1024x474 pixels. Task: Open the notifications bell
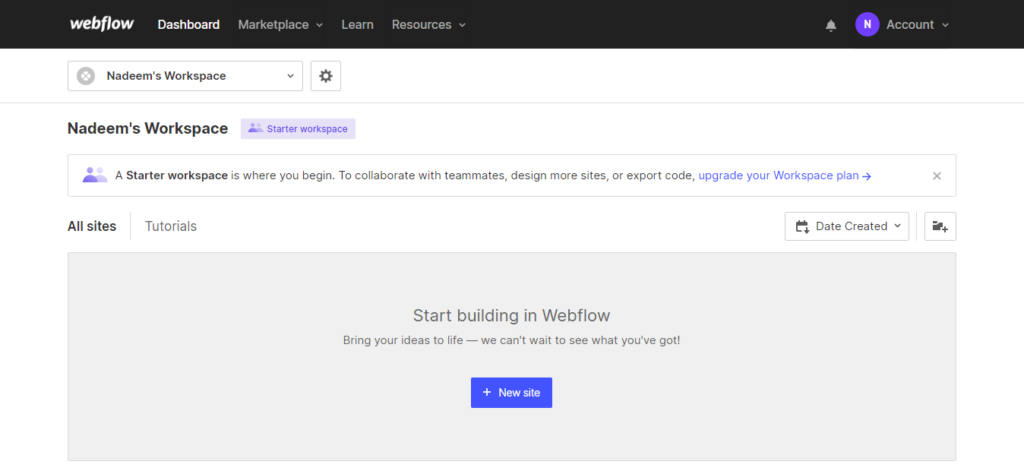click(x=831, y=25)
